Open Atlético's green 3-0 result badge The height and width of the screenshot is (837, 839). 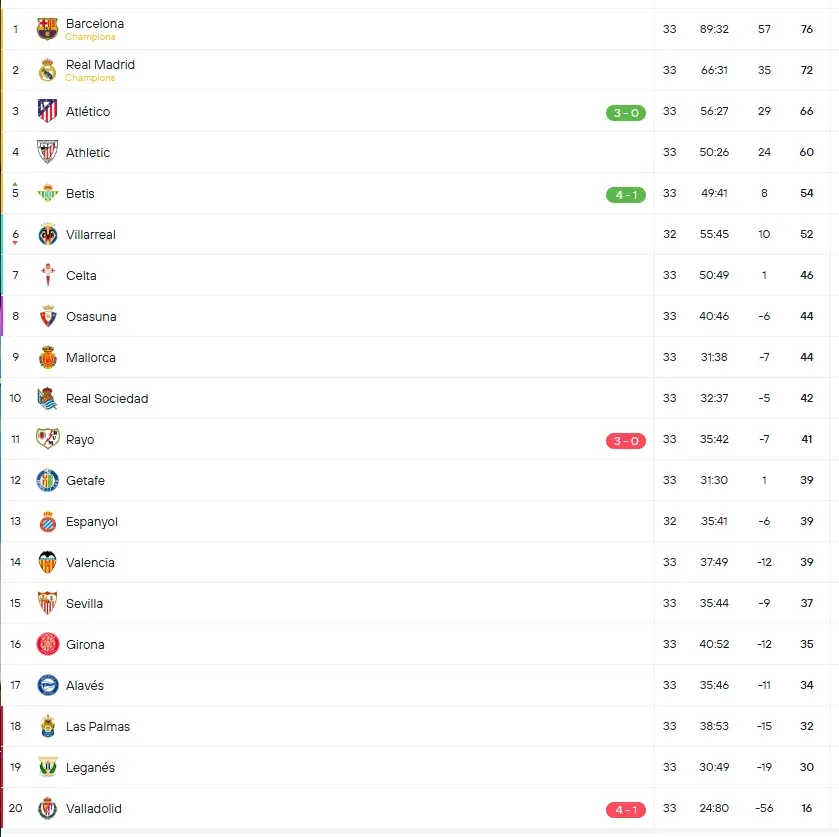pos(626,113)
